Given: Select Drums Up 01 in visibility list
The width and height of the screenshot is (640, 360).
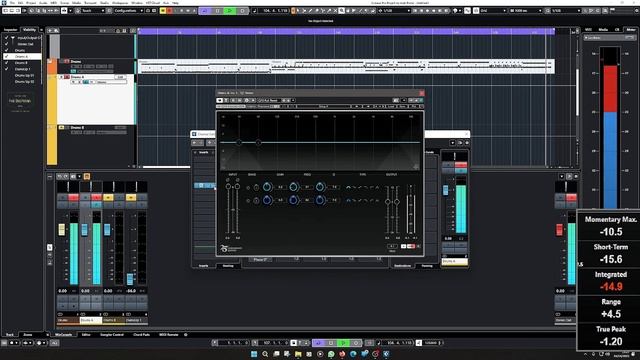Looking at the screenshot, I should (x=24, y=76).
